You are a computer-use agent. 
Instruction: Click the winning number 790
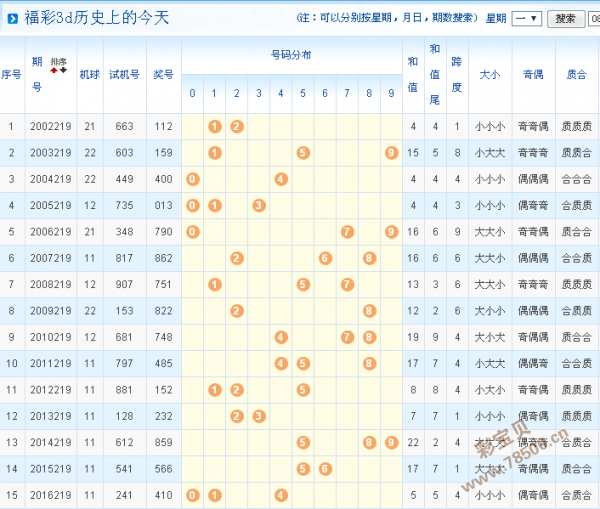click(x=163, y=232)
